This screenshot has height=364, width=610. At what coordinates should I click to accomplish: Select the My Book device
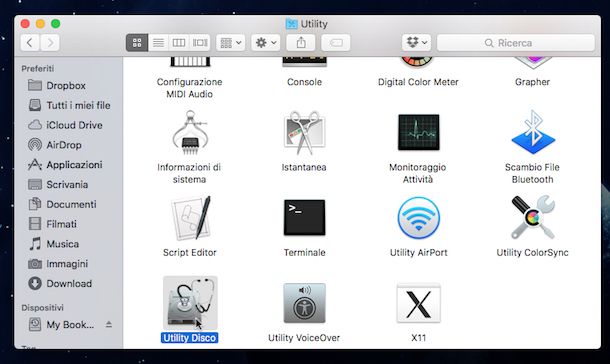(61, 324)
